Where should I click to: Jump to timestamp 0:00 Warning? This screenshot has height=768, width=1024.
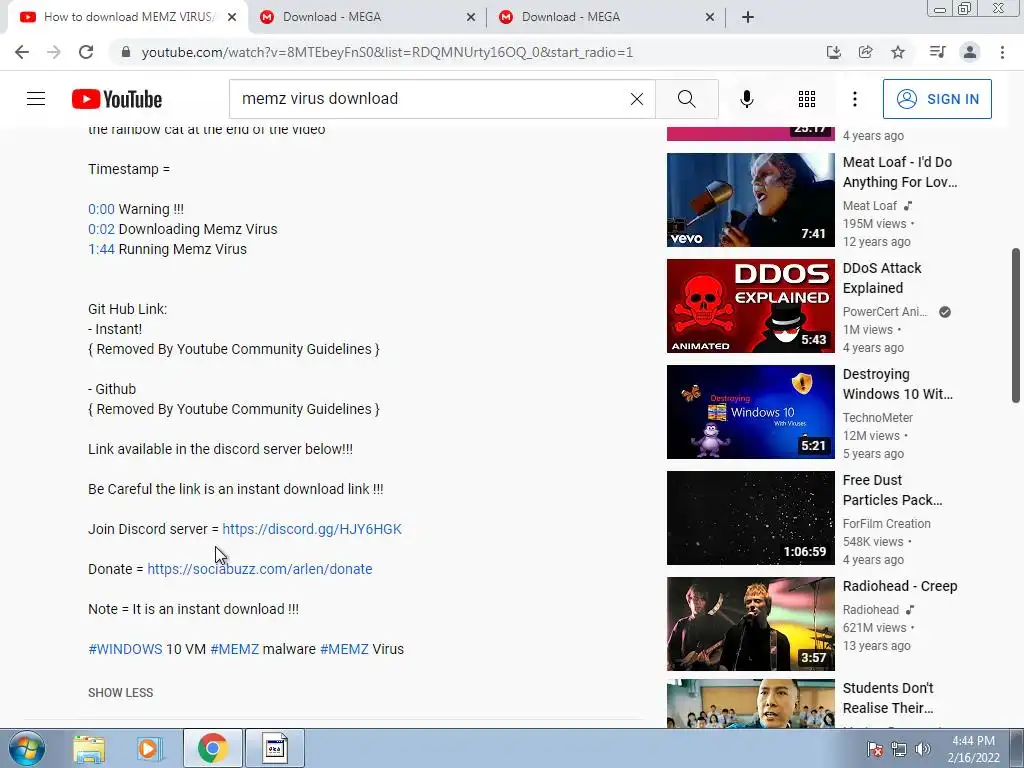click(x=101, y=209)
